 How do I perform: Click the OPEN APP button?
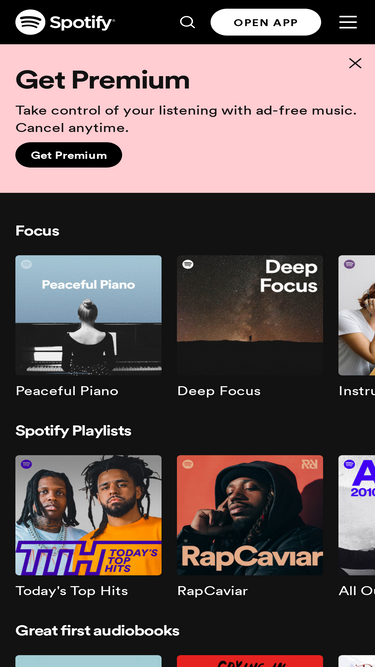pyautogui.click(x=266, y=22)
